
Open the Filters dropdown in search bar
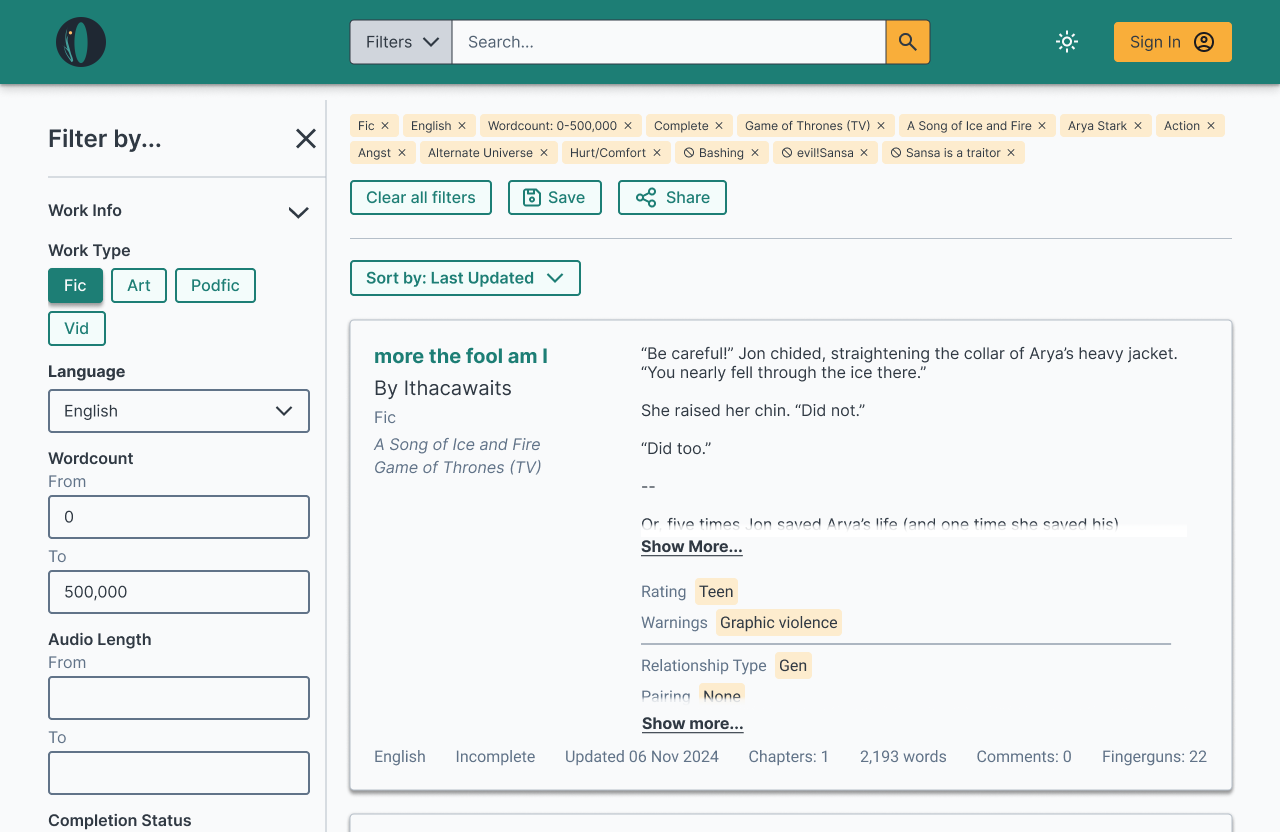tap(401, 42)
